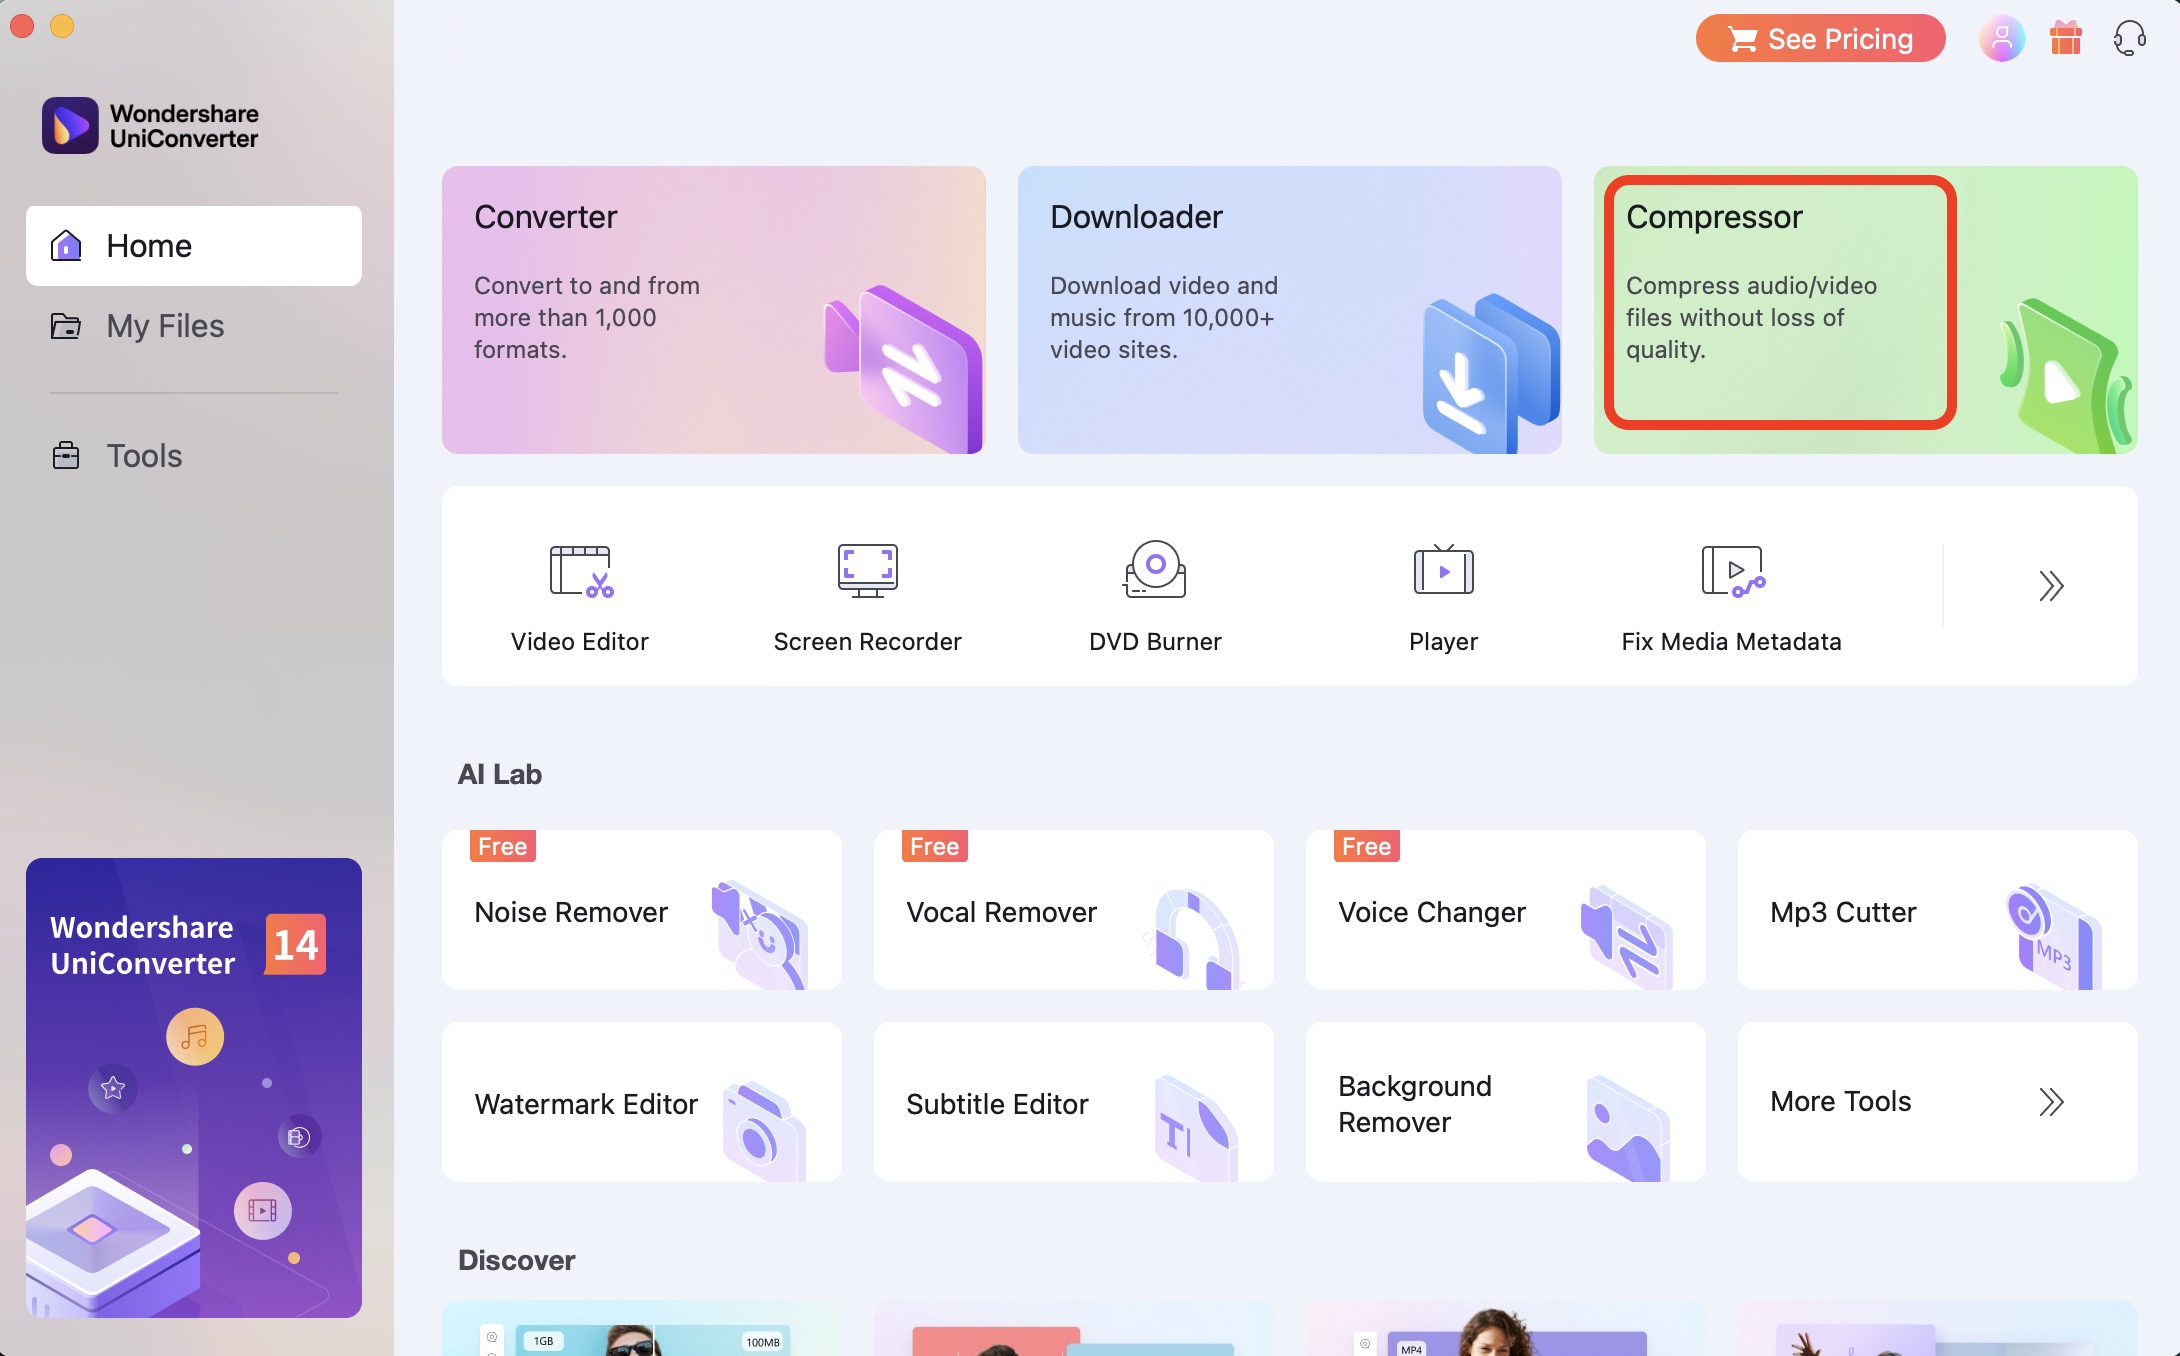Expand more tools in toolbar row
This screenshot has width=2180, height=1356.
point(2050,586)
